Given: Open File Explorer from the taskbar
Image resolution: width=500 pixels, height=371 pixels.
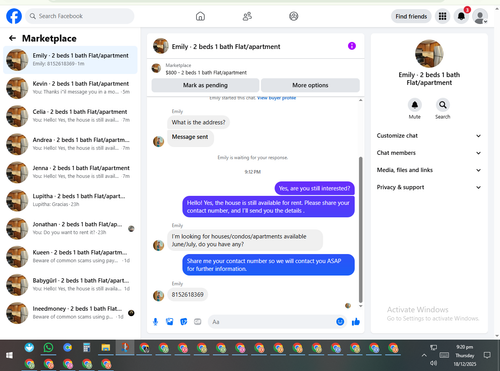Looking at the screenshot, I should click(106, 348).
